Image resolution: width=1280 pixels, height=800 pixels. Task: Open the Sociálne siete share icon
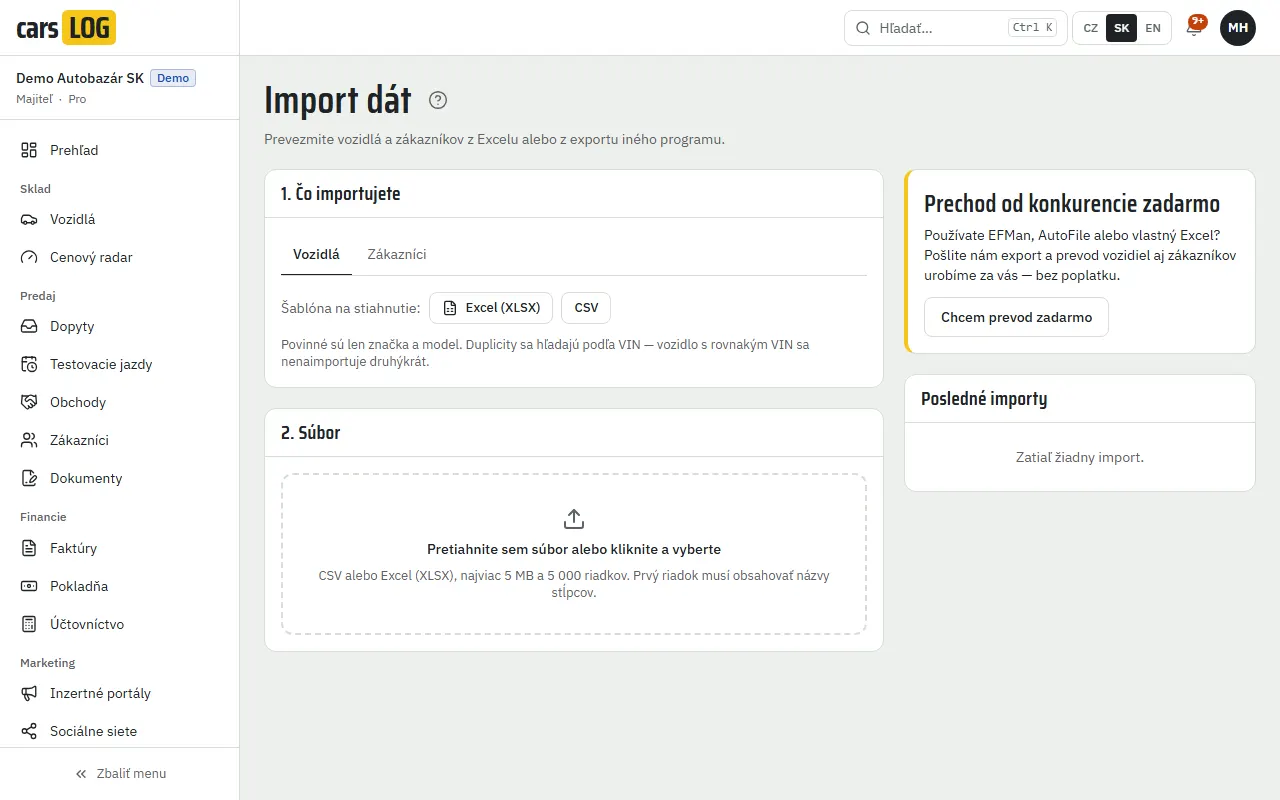pos(29,731)
